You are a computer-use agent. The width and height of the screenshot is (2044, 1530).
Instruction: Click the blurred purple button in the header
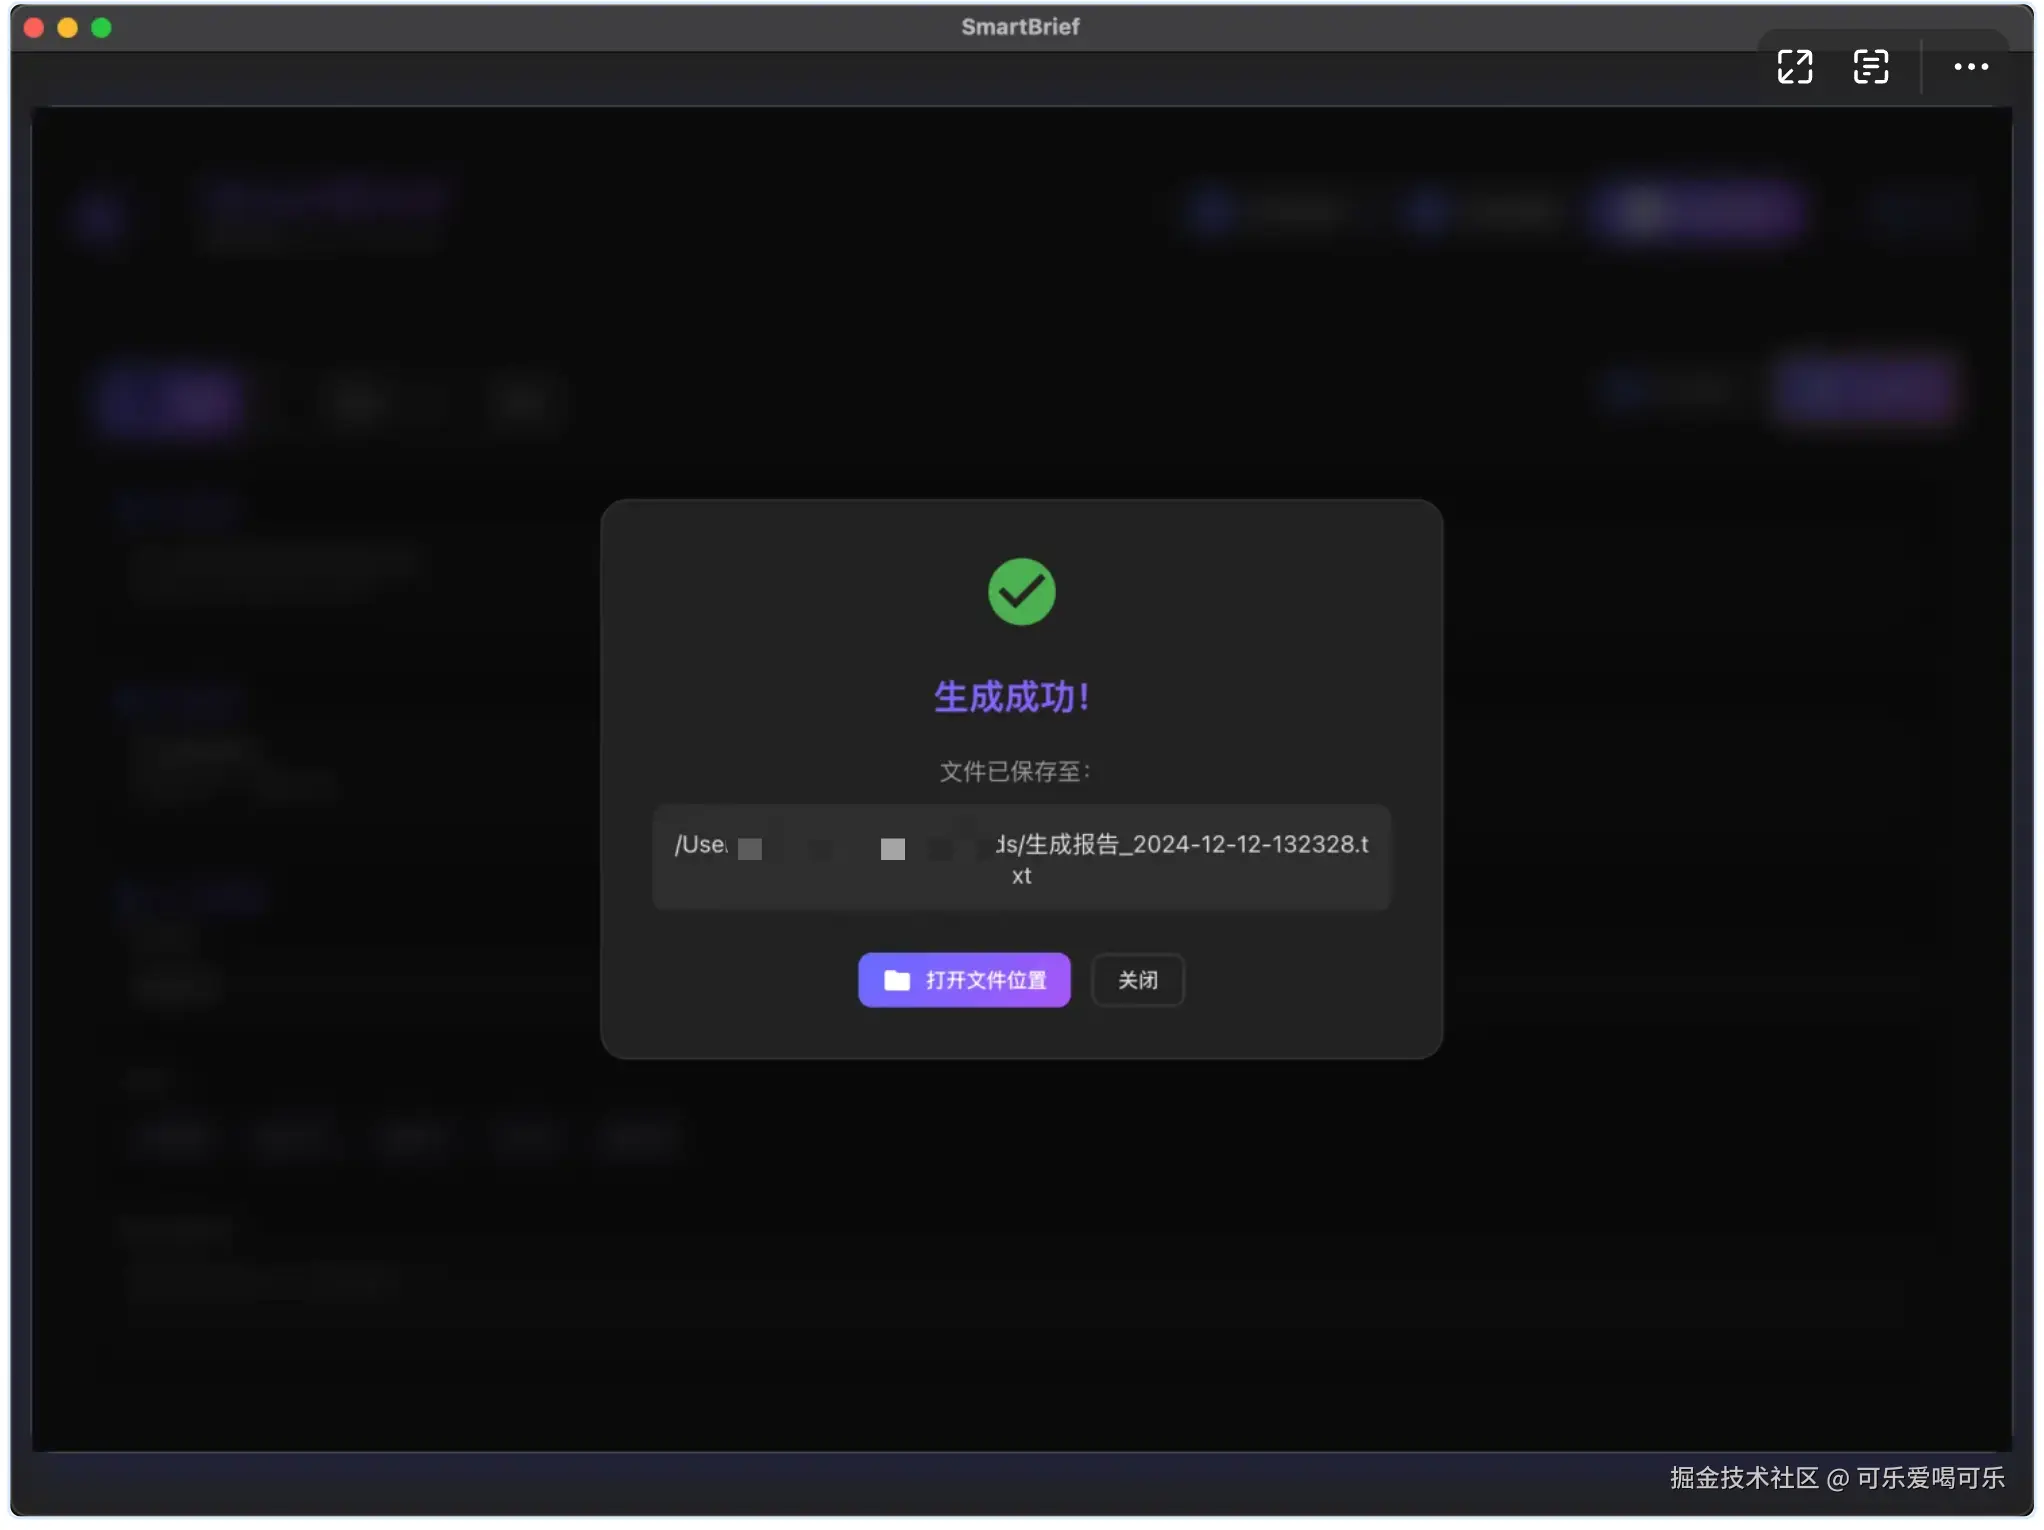point(1698,212)
